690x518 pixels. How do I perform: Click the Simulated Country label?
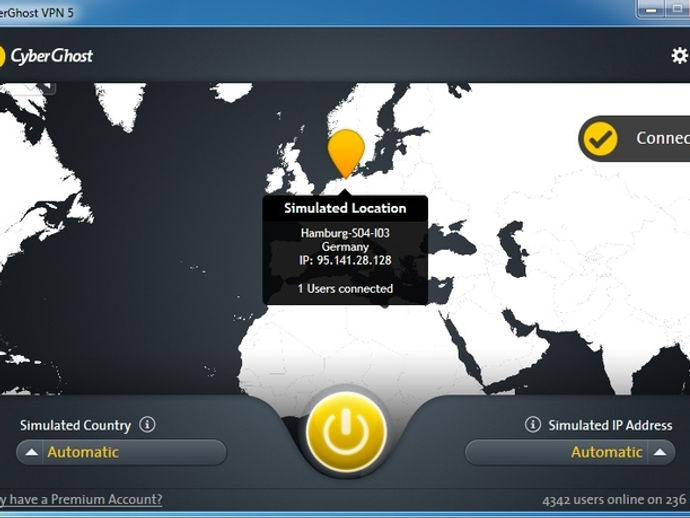tap(76, 425)
